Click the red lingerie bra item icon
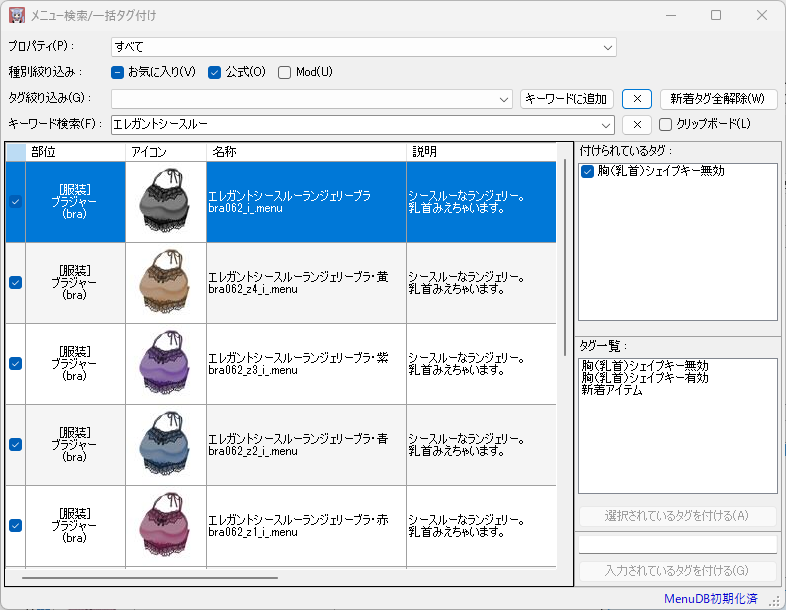Screen dimensions: 786x610 click(165, 526)
